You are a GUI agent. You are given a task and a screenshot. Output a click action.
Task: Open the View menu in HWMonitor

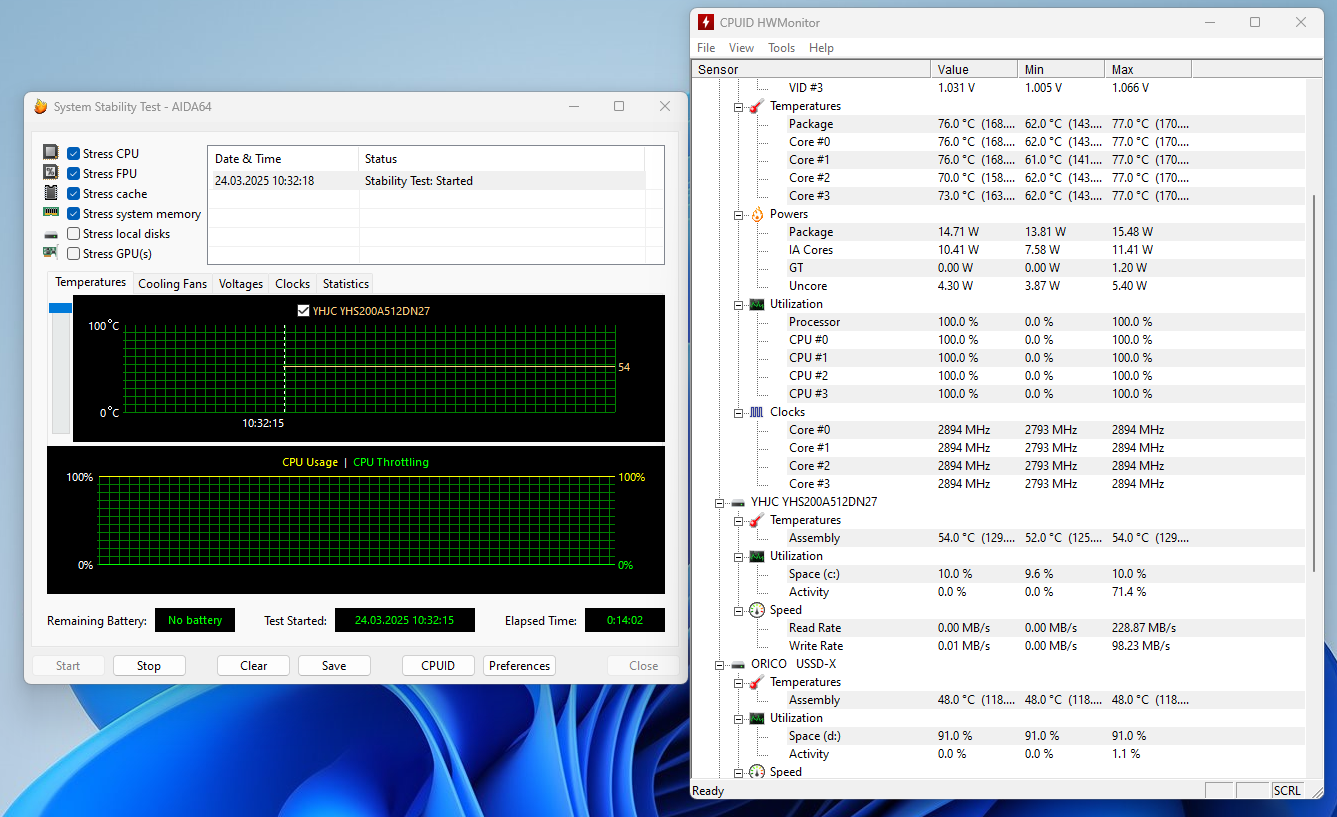[x=741, y=48]
